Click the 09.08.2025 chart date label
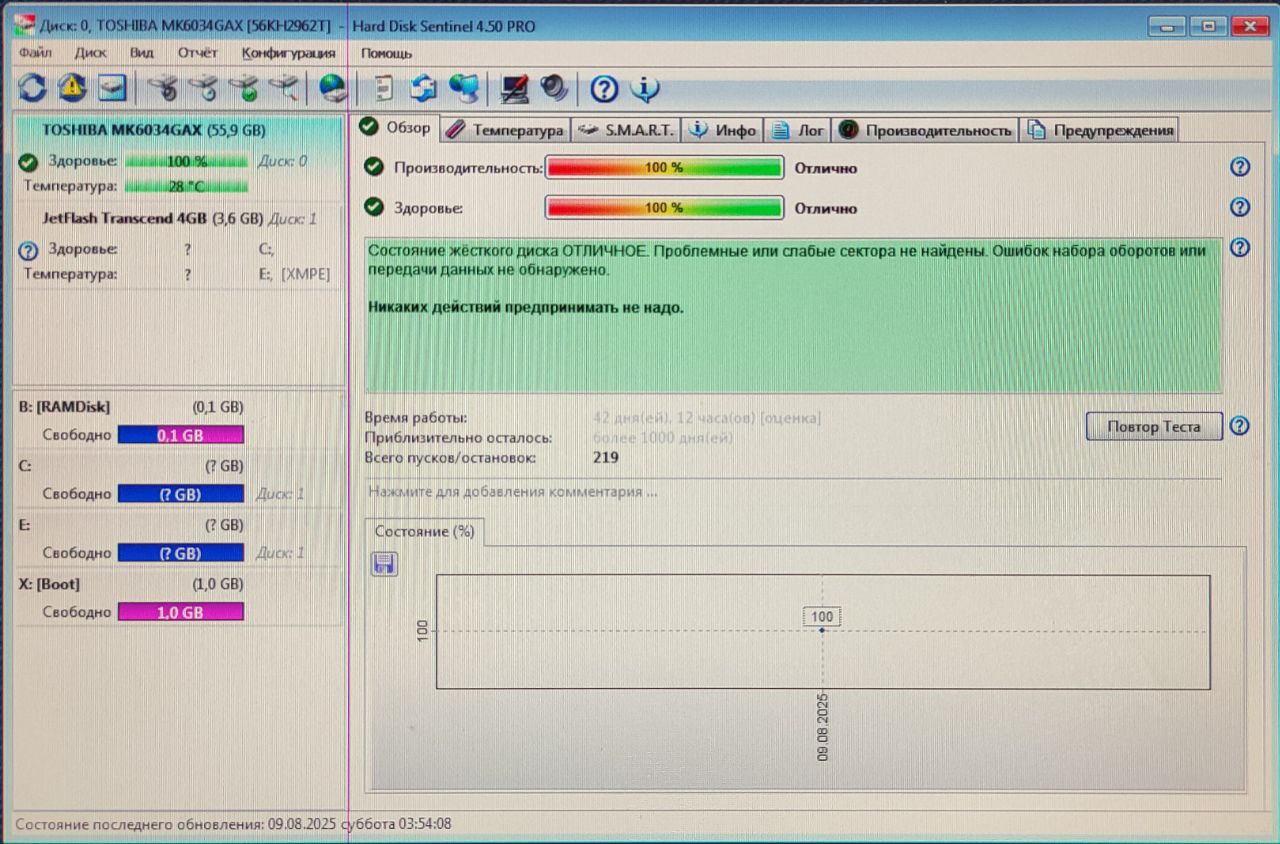Screen dimensions: 1280x844 (823, 728)
